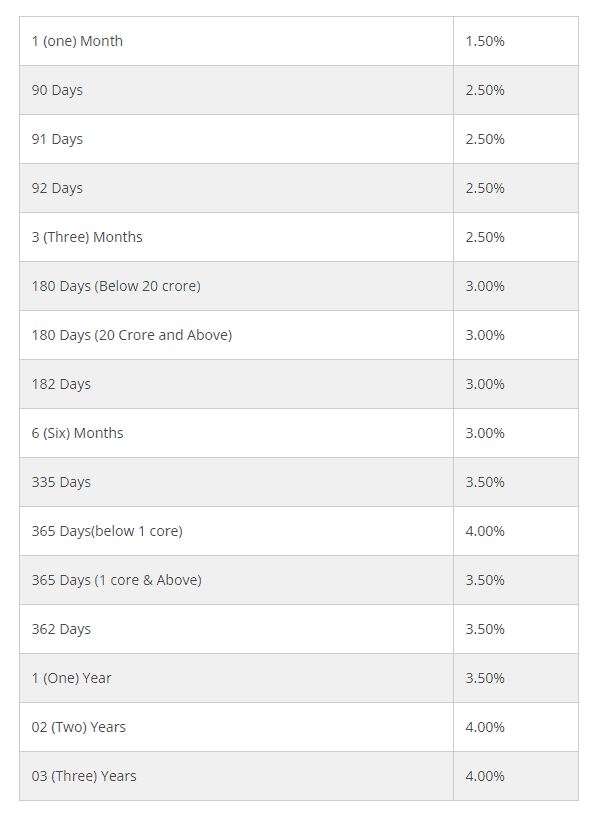This screenshot has width=599, height=823.
Task: Select the '335 Days' tenure label
Action: (x=61, y=482)
